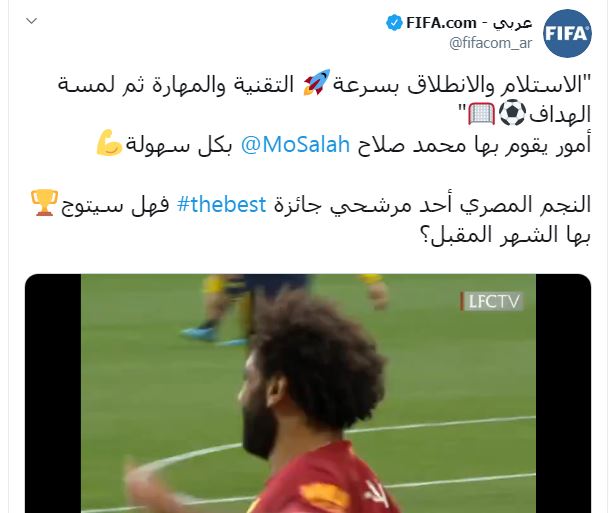Click the soccer ball emoji

pos(512,113)
